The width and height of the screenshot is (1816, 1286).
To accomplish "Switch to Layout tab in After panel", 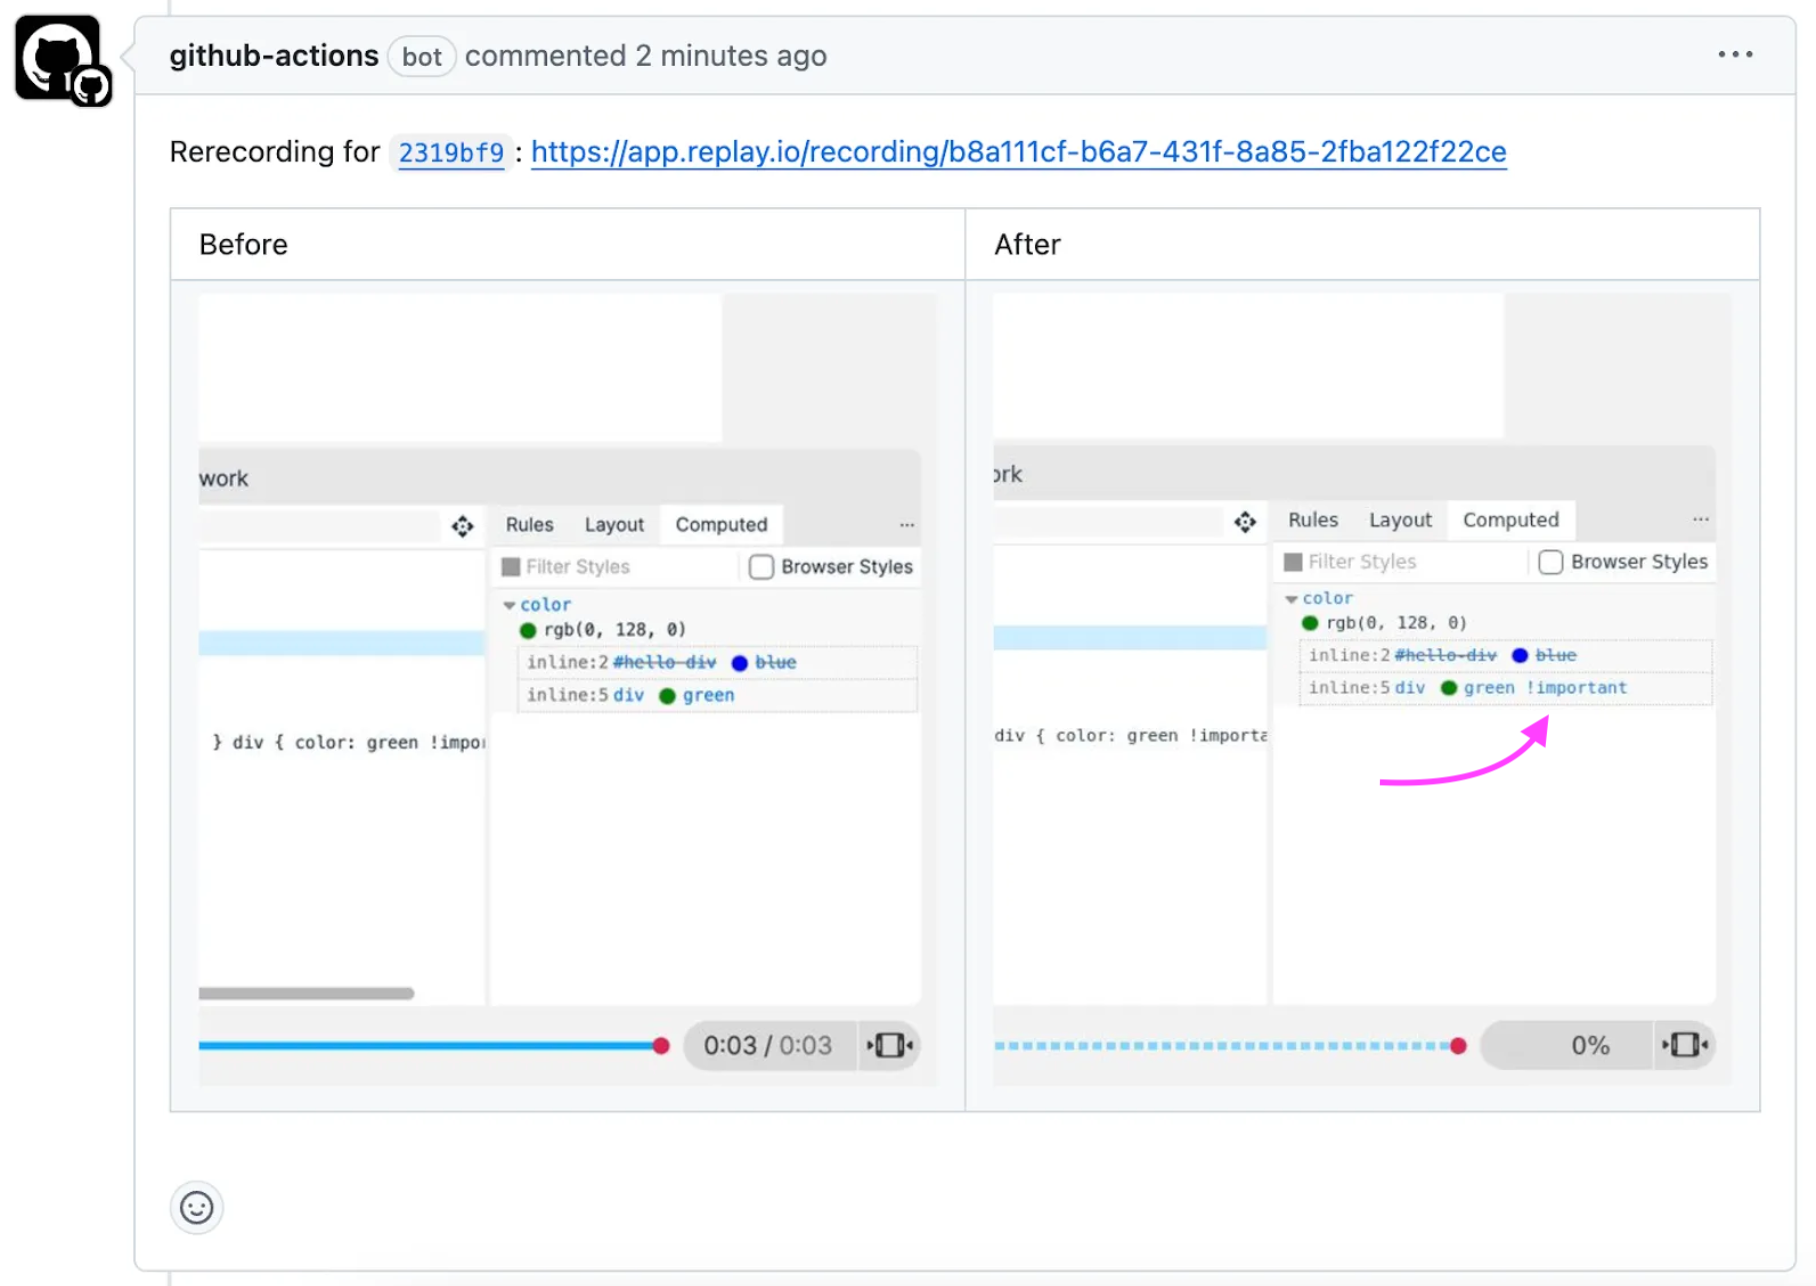I will 1400,520.
